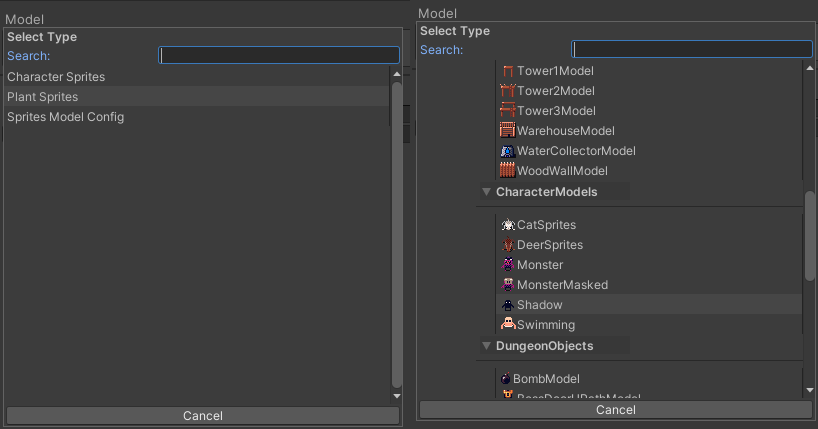Click the Shadow character icon
The width and height of the screenshot is (818, 429).
click(508, 305)
